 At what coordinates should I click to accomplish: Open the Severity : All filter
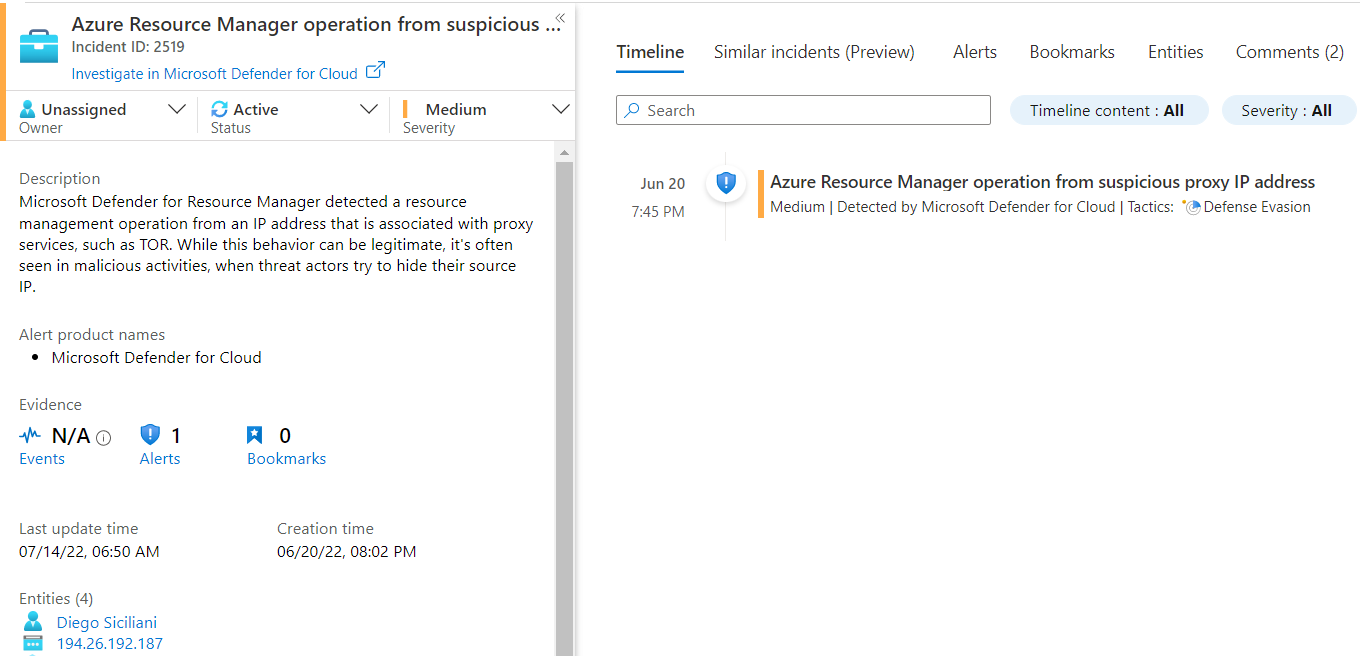tap(1289, 110)
